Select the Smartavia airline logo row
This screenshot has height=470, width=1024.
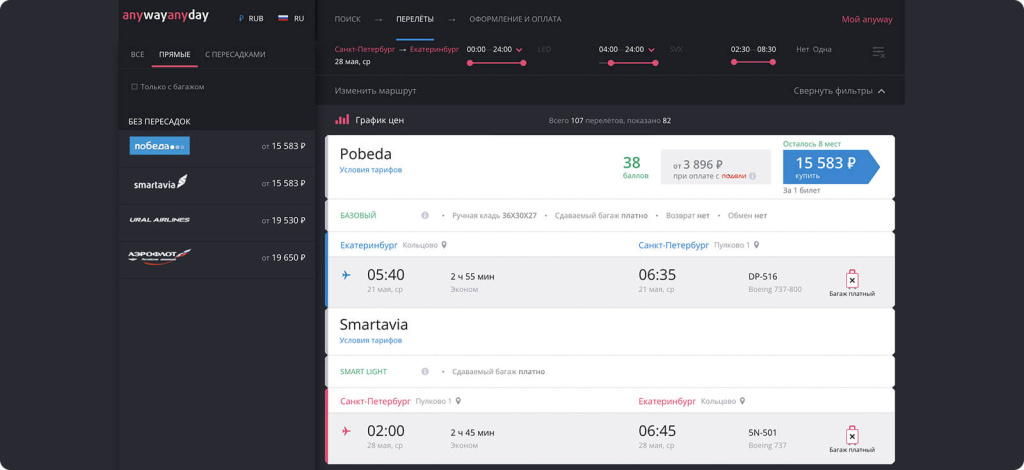click(217, 183)
